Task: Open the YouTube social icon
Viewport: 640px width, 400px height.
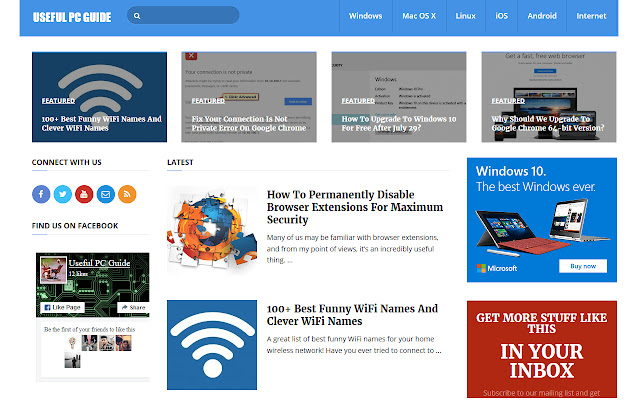Action: [x=84, y=194]
